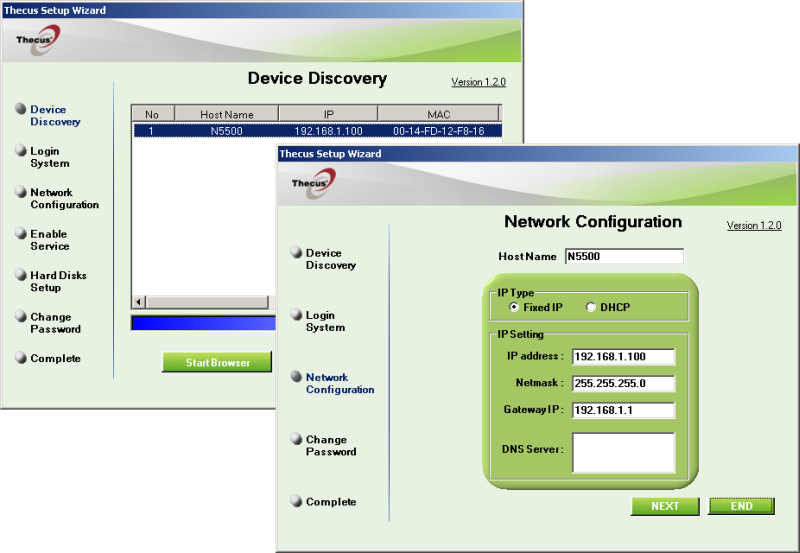
Task: Select the 192.168.1.100 cell in device list
Action: pyautogui.click(x=328, y=131)
